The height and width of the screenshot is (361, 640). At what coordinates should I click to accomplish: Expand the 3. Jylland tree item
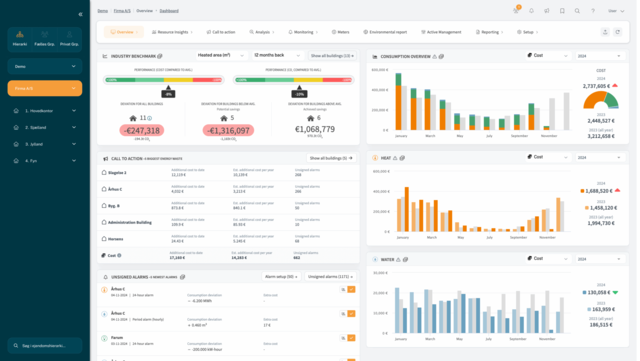click(44, 144)
